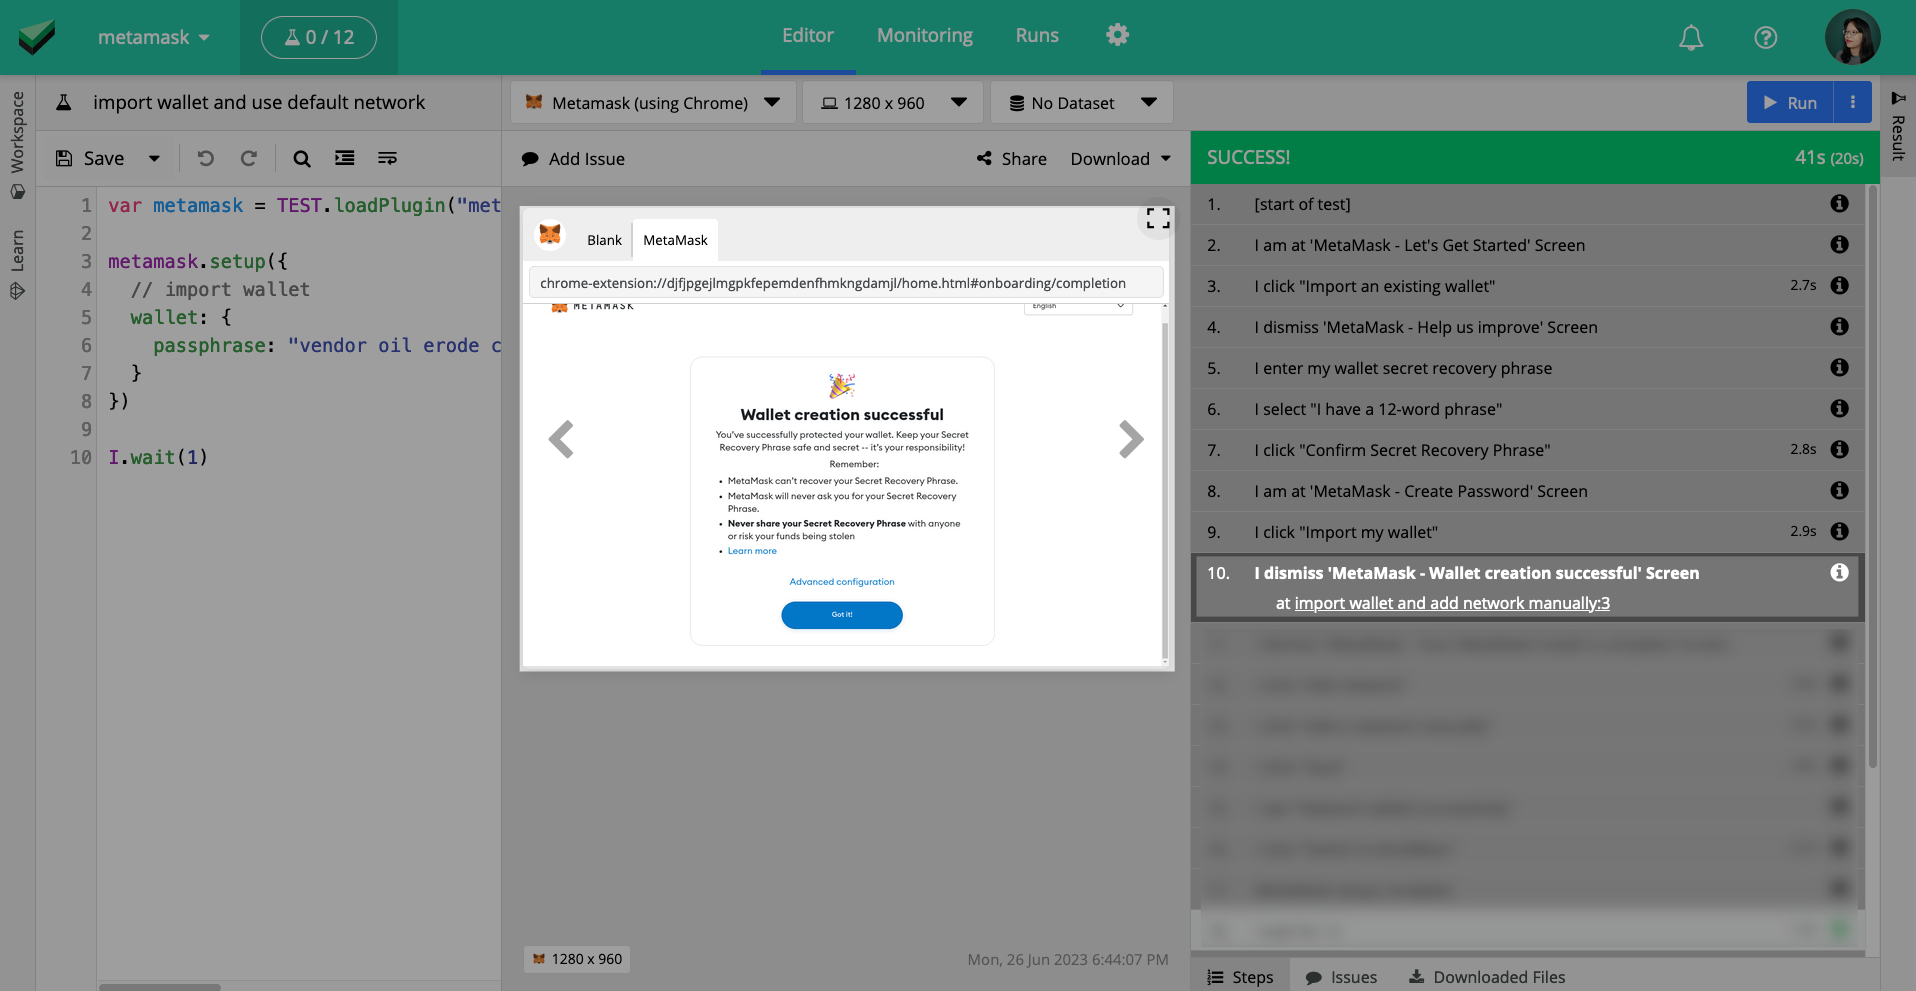Open the notifications bell
Screen dimensions: 1916x991
(x=1691, y=38)
